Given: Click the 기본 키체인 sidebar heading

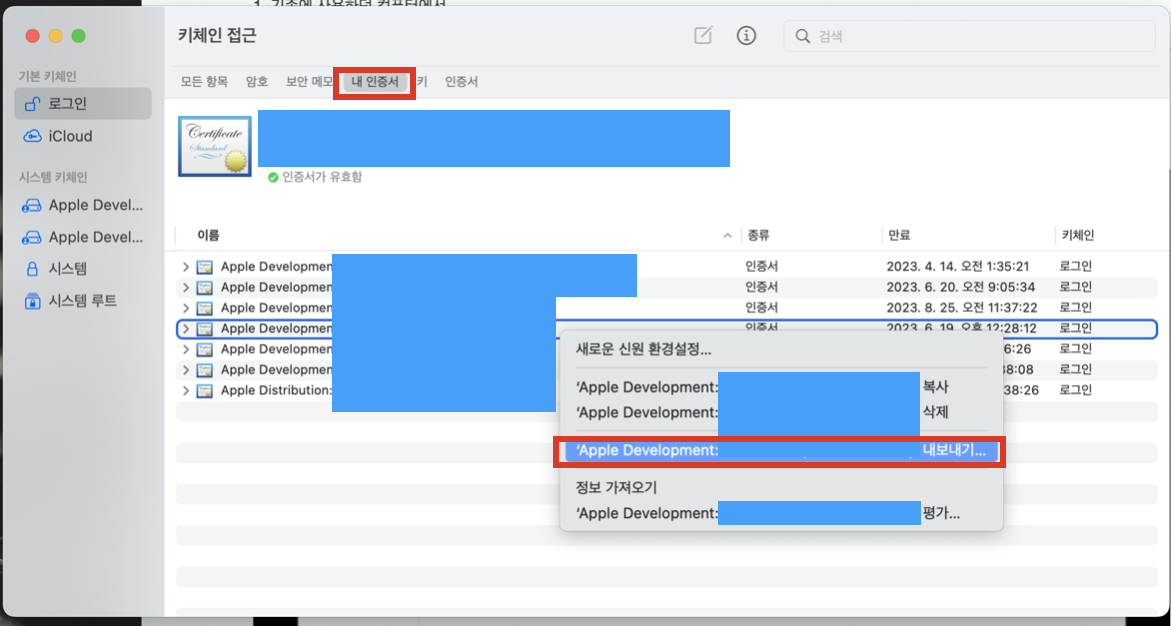Looking at the screenshot, I should click(x=48, y=76).
